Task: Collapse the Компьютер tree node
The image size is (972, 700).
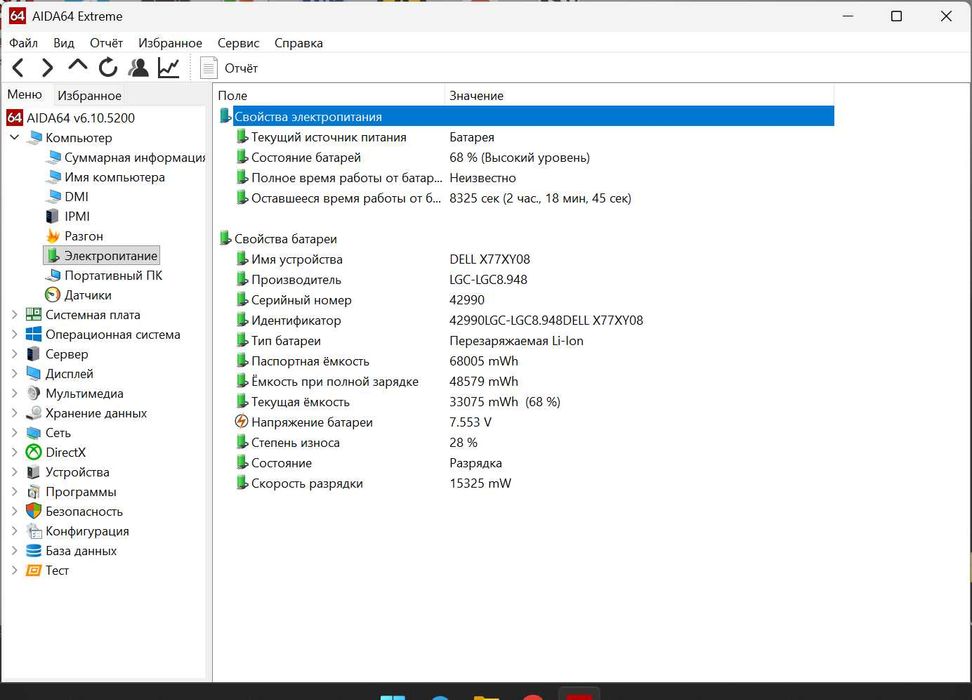Action: (x=14, y=137)
